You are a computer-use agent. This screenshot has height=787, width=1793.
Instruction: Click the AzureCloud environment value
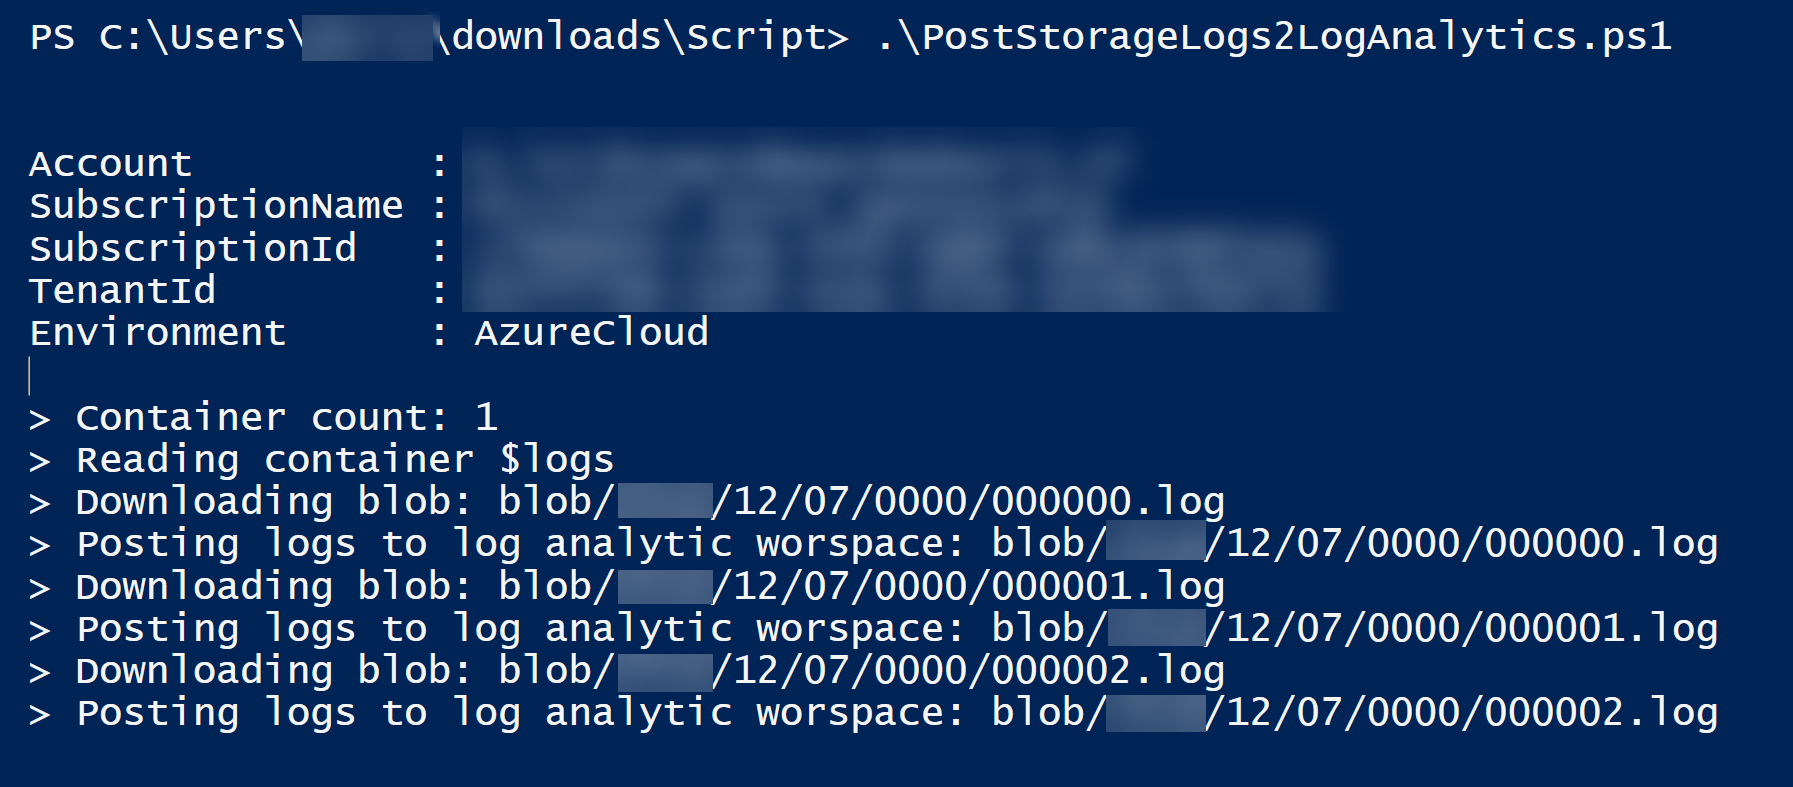pyautogui.click(x=591, y=332)
